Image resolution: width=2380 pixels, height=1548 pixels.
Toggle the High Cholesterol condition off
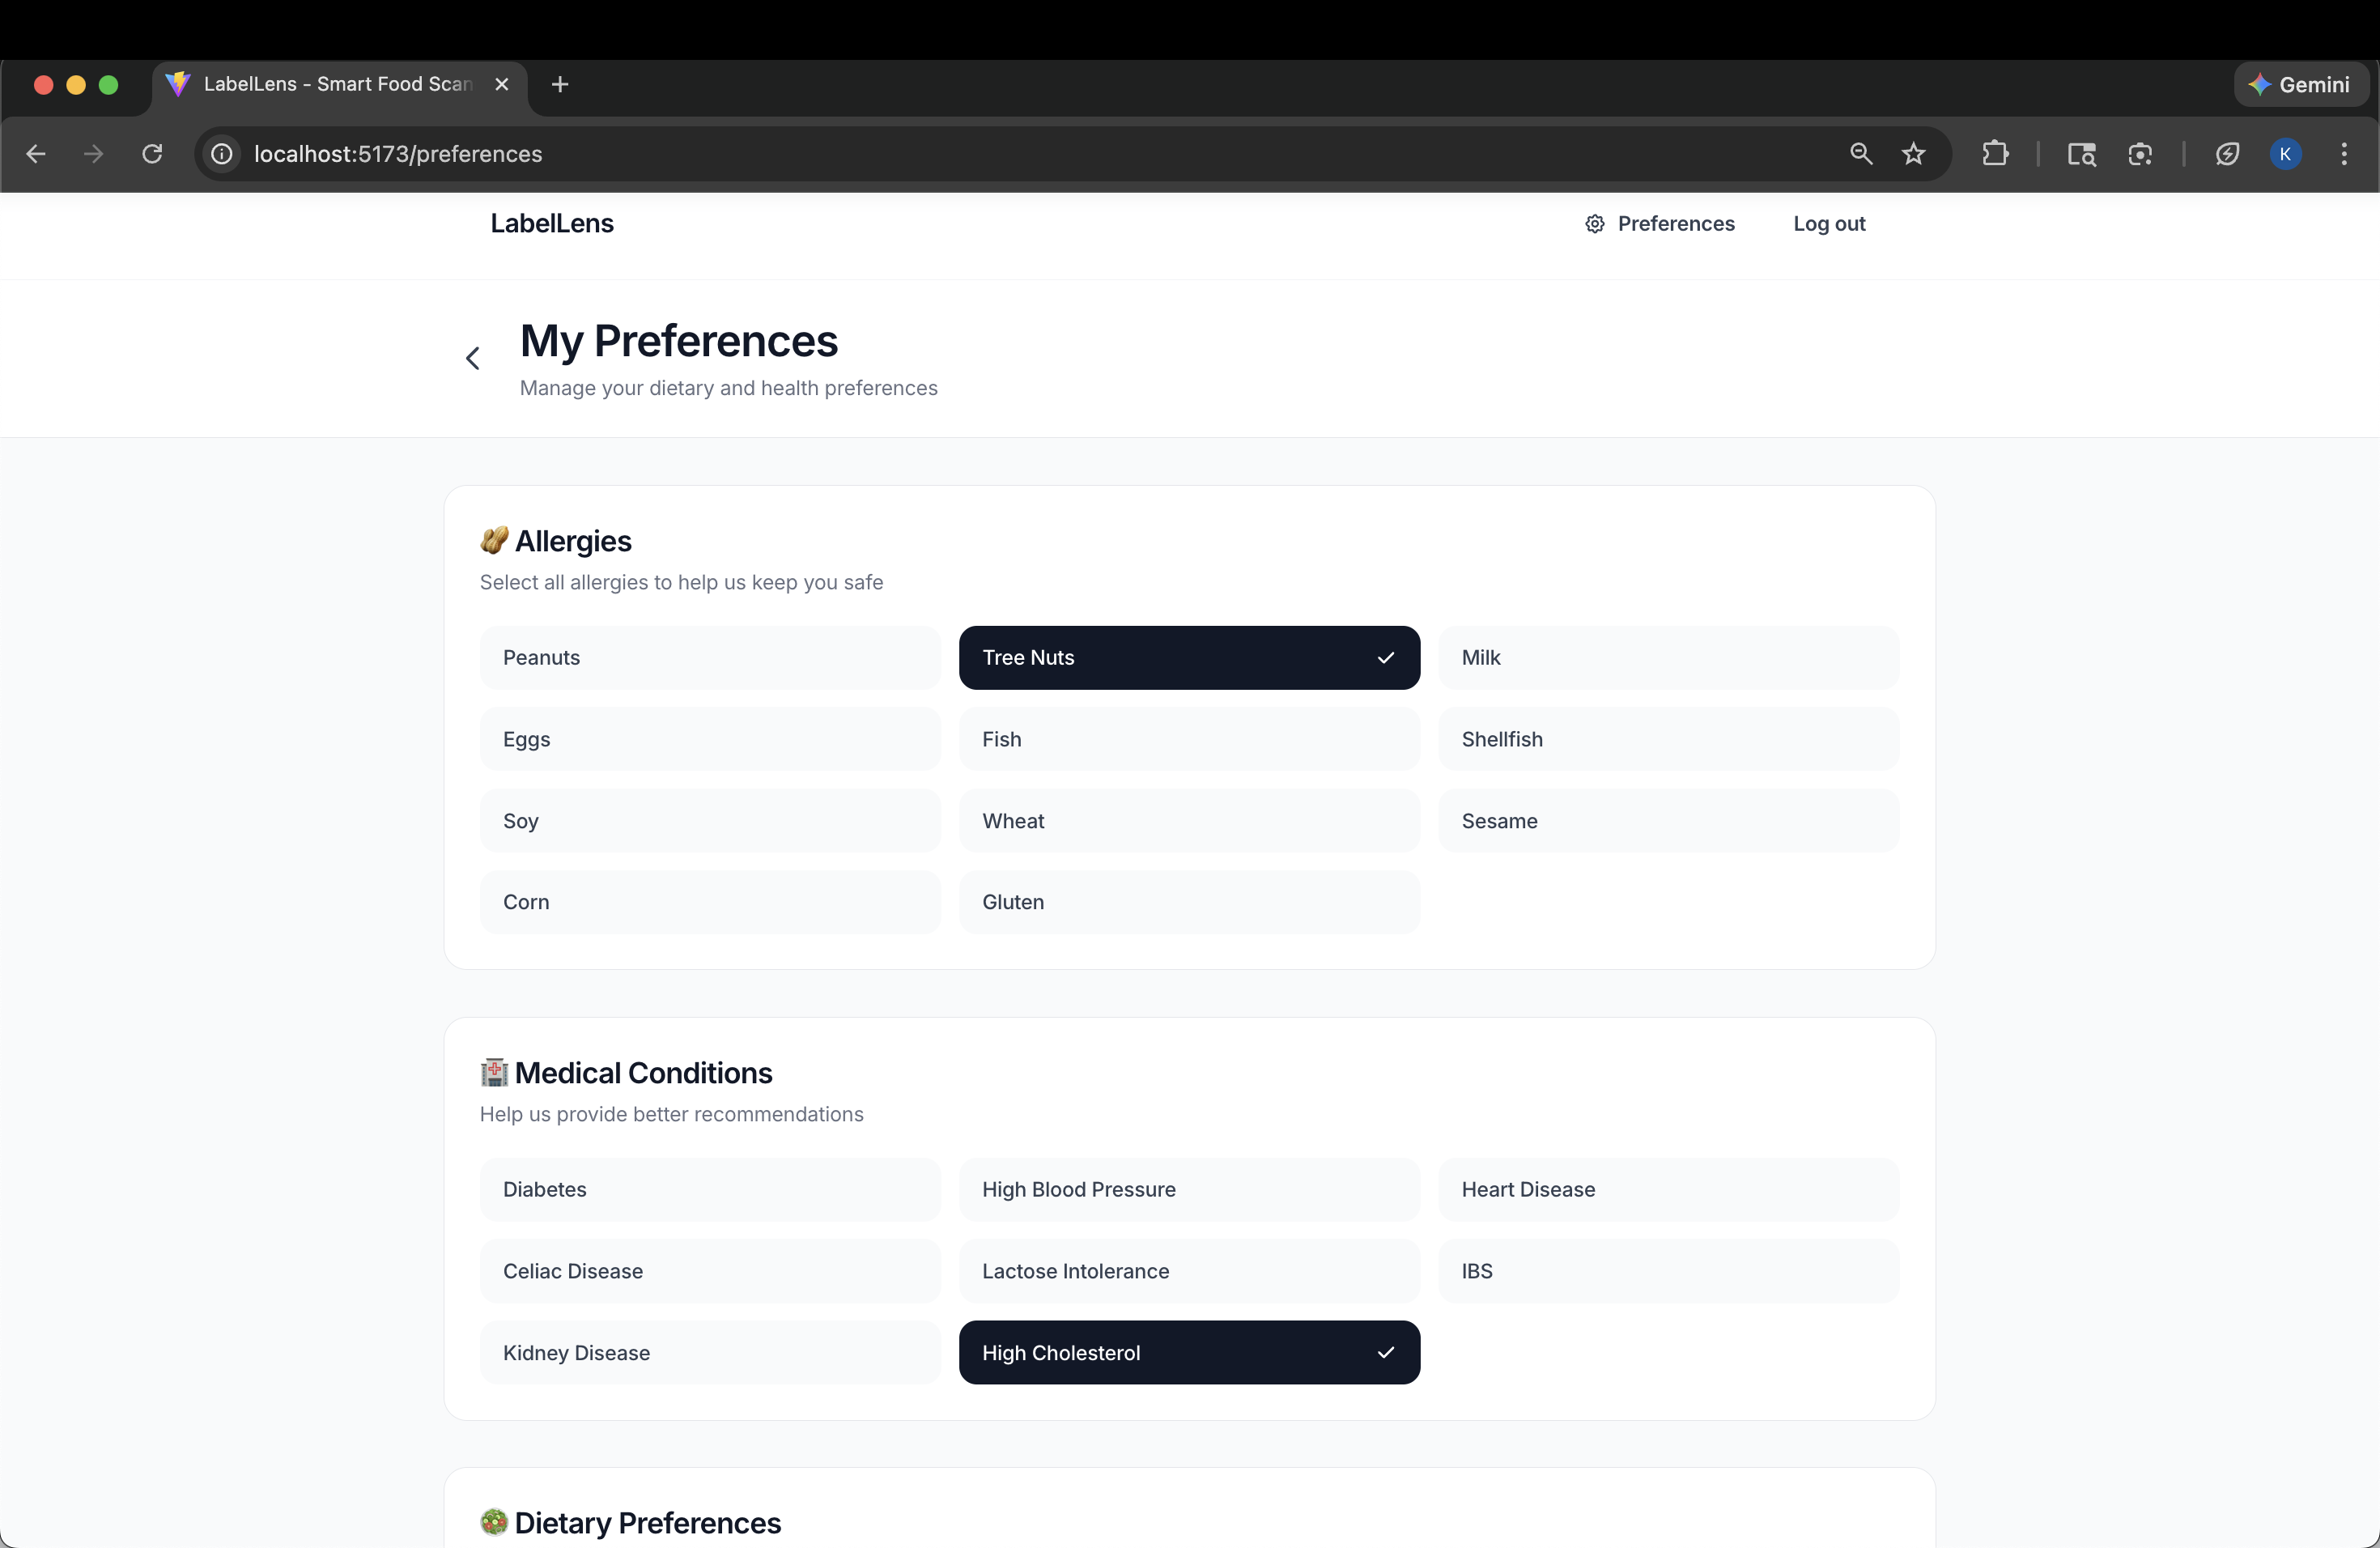pyautogui.click(x=1188, y=1353)
